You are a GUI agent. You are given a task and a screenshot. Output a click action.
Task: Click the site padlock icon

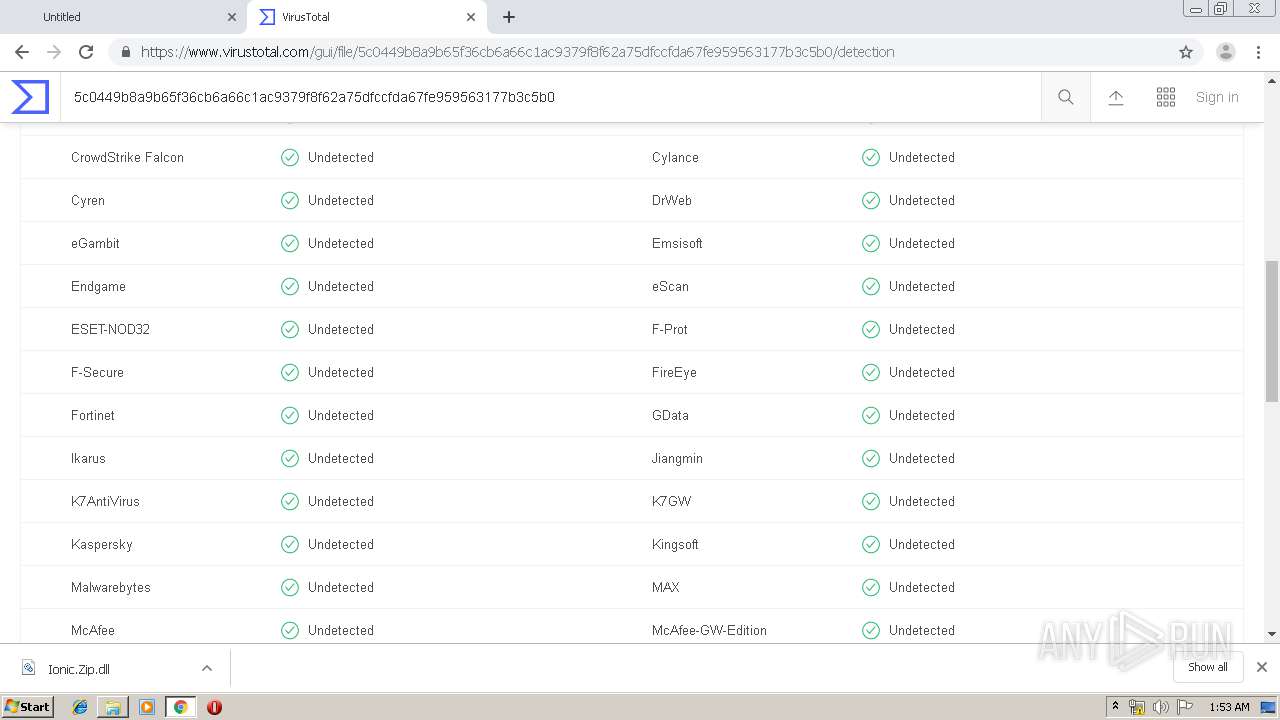tap(126, 52)
